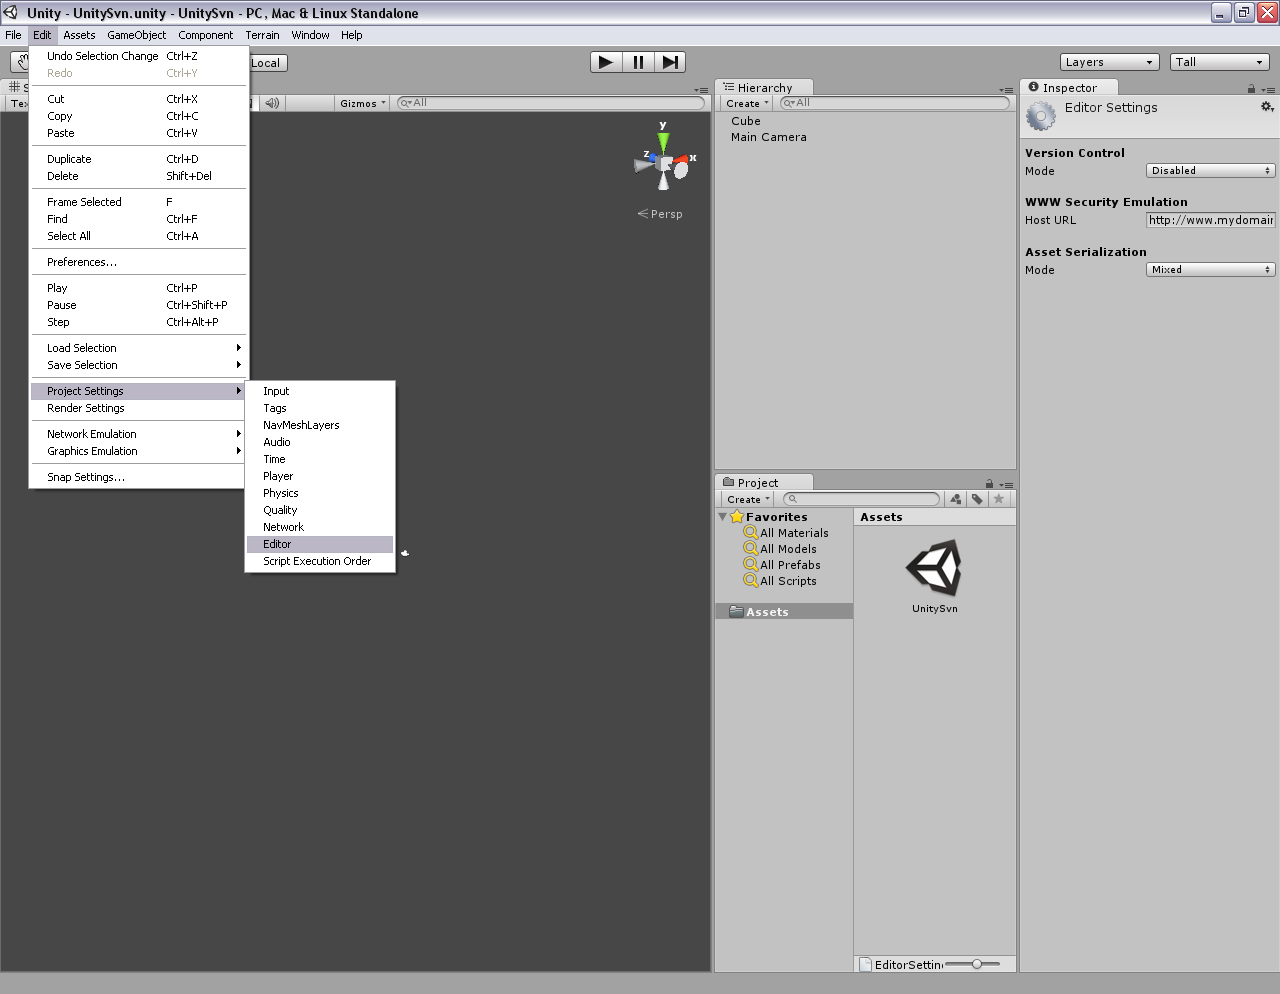Open the Terrain menu
Image resolution: width=1280 pixels, height=994 pixels.
(x=263, y=35)
